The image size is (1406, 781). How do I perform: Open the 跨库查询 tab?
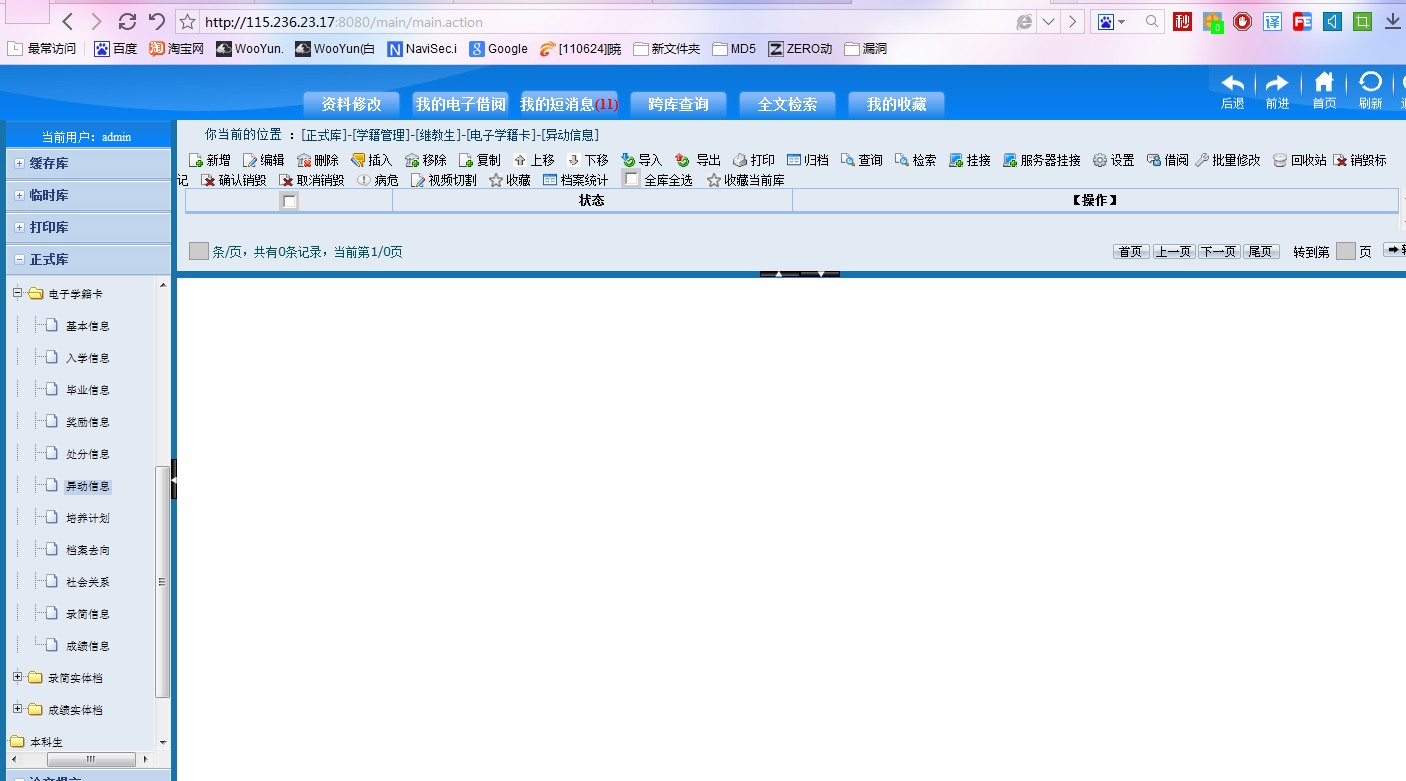click(x=679, y=104)
